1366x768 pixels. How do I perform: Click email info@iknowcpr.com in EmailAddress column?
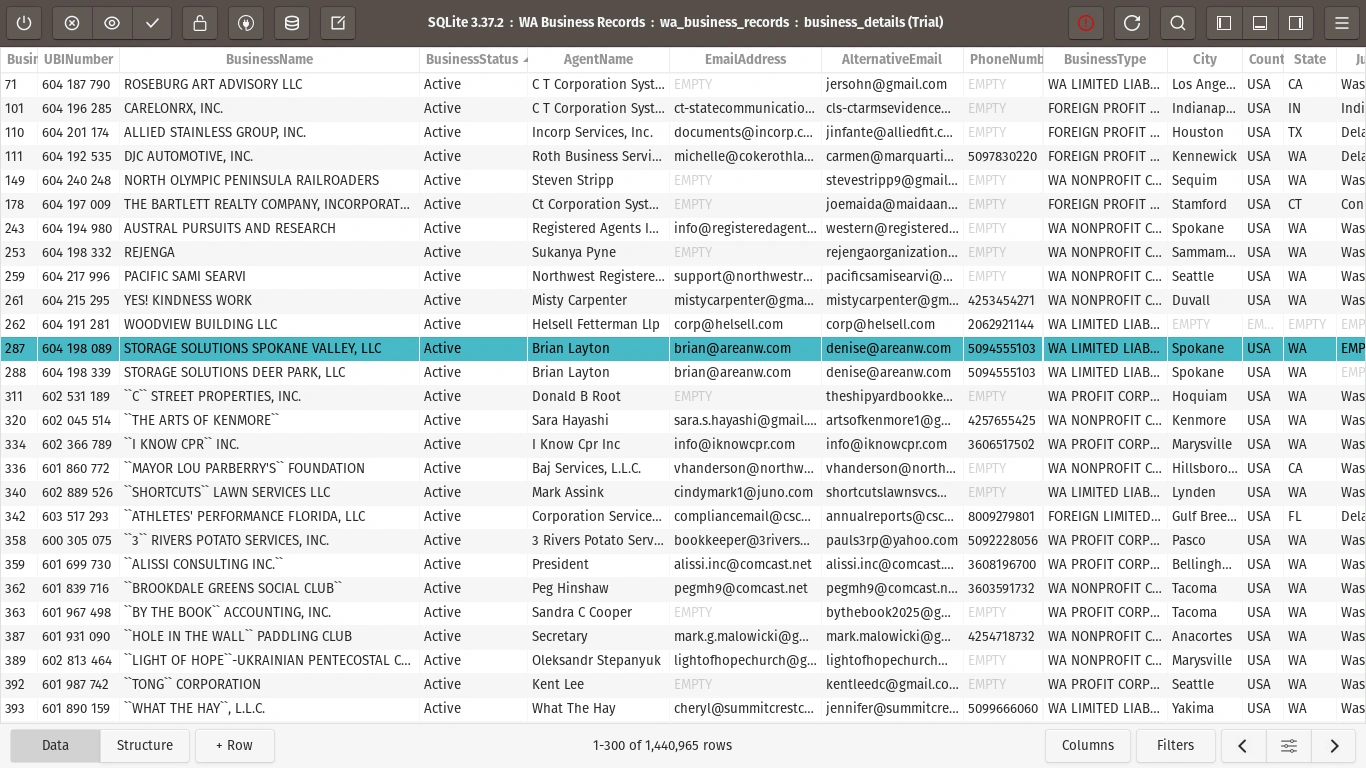[745, 444]
